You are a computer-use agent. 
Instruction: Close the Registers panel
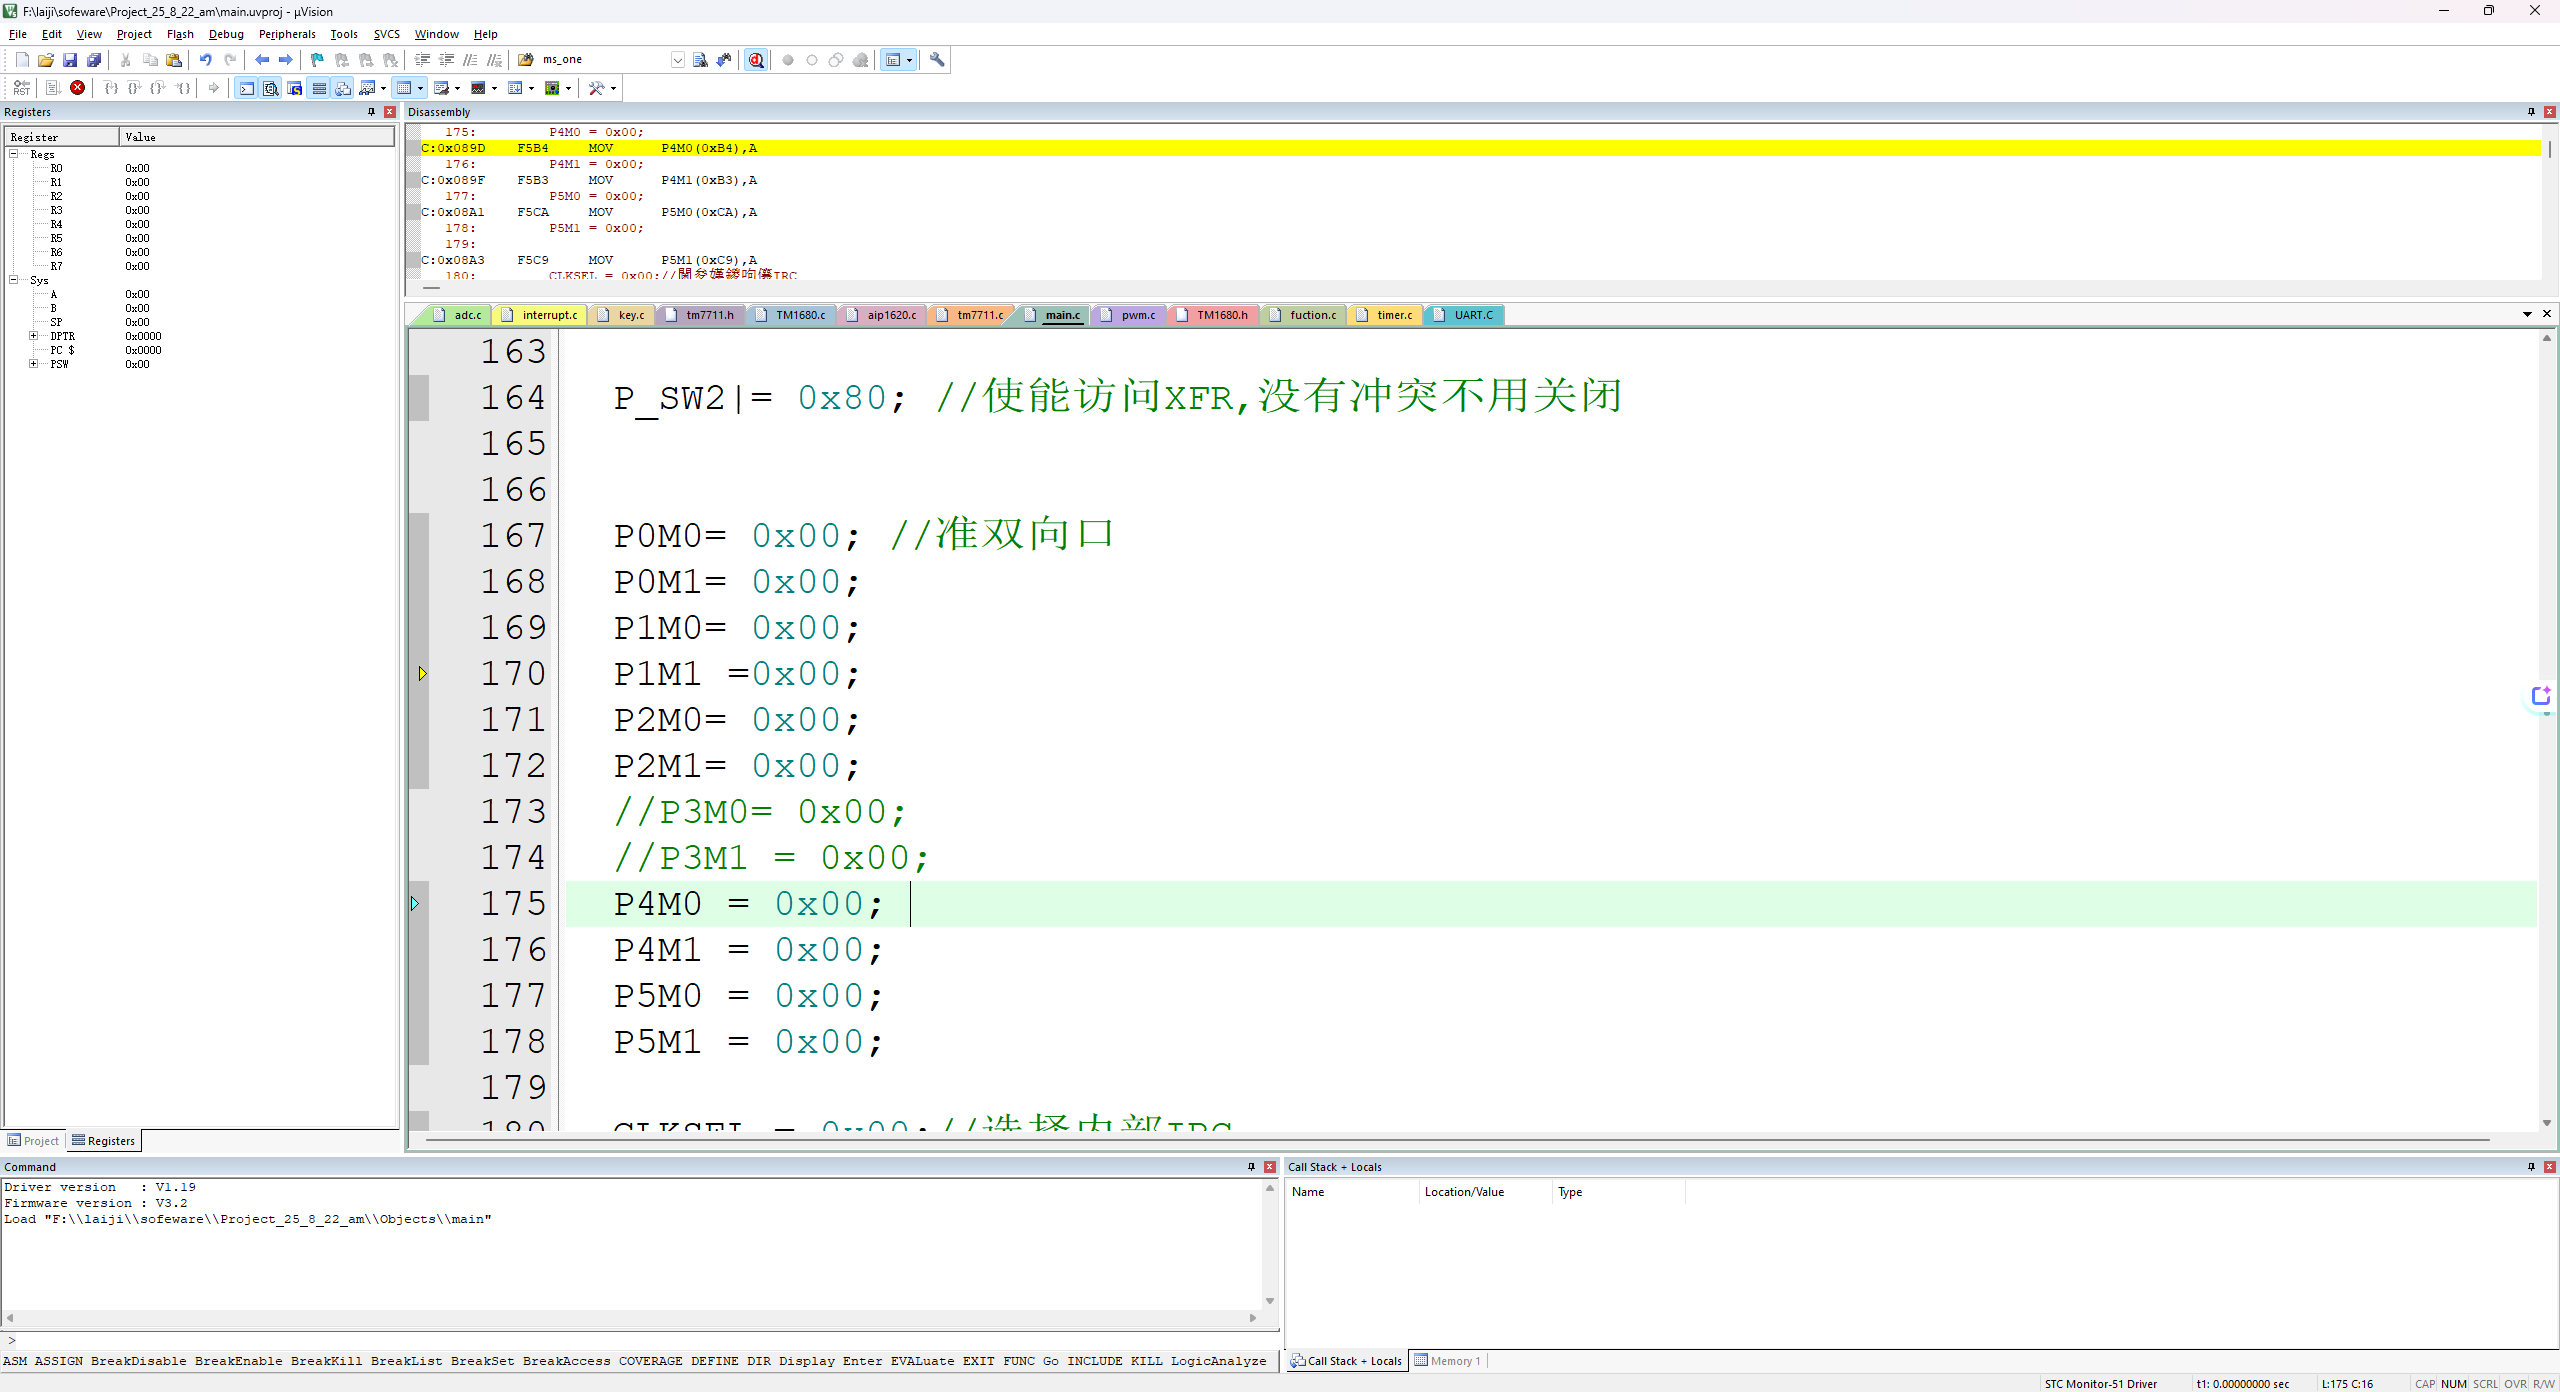pyautogui.click(x=390, y=112)
